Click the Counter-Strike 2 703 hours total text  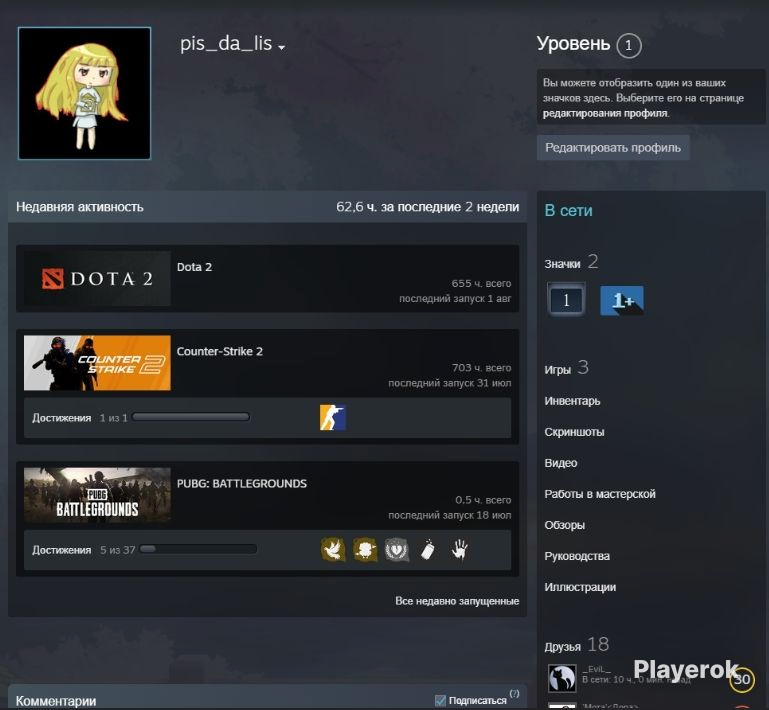pyautogui.click(x=481, y=368)
